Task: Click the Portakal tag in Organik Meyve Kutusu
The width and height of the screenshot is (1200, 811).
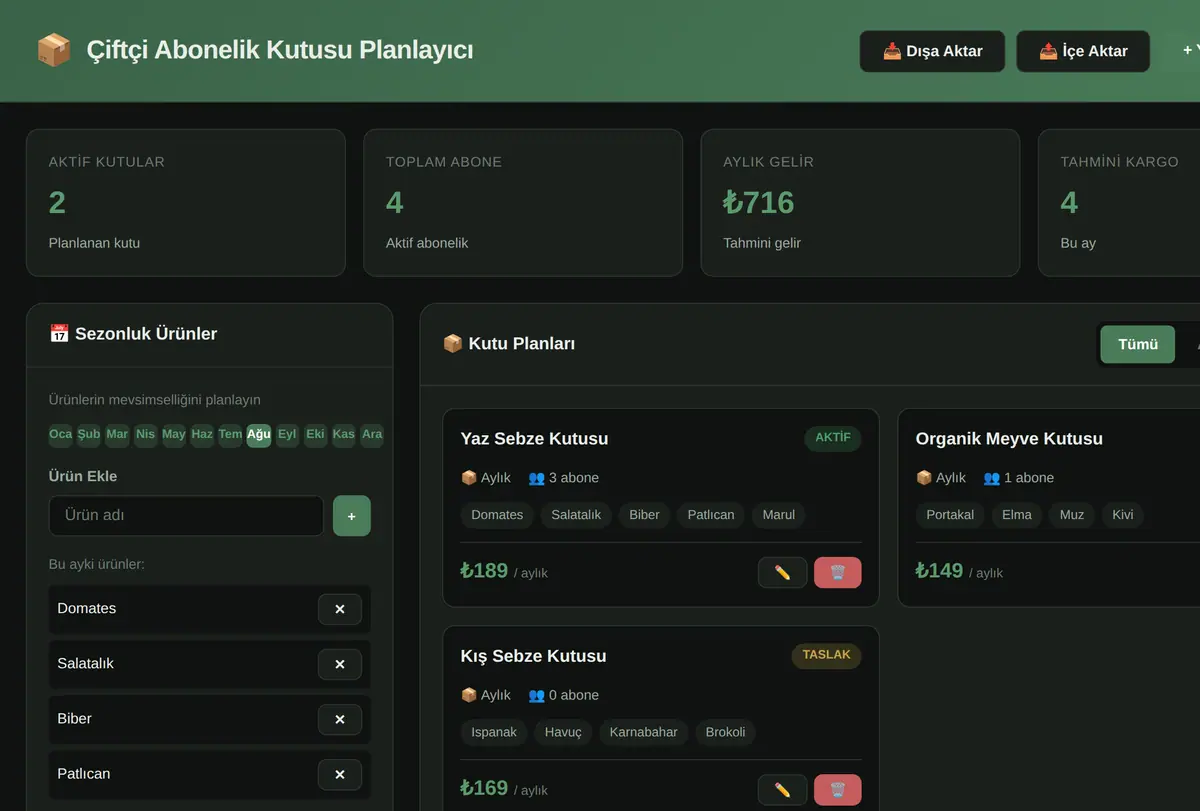Action: pyautogui.click(x=950, y=515)
